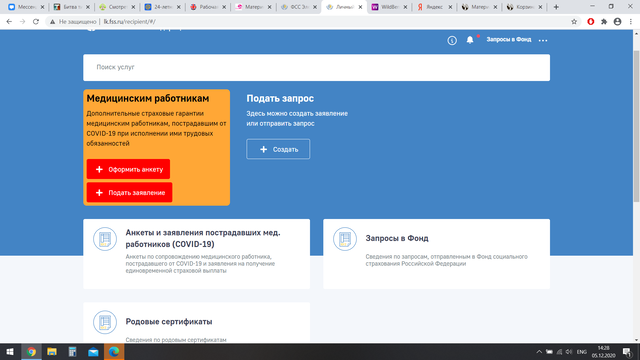Viewport: 640px width, 360px height.
Task: Open the Родовые сертификаты card
Action: coord(196,322)
